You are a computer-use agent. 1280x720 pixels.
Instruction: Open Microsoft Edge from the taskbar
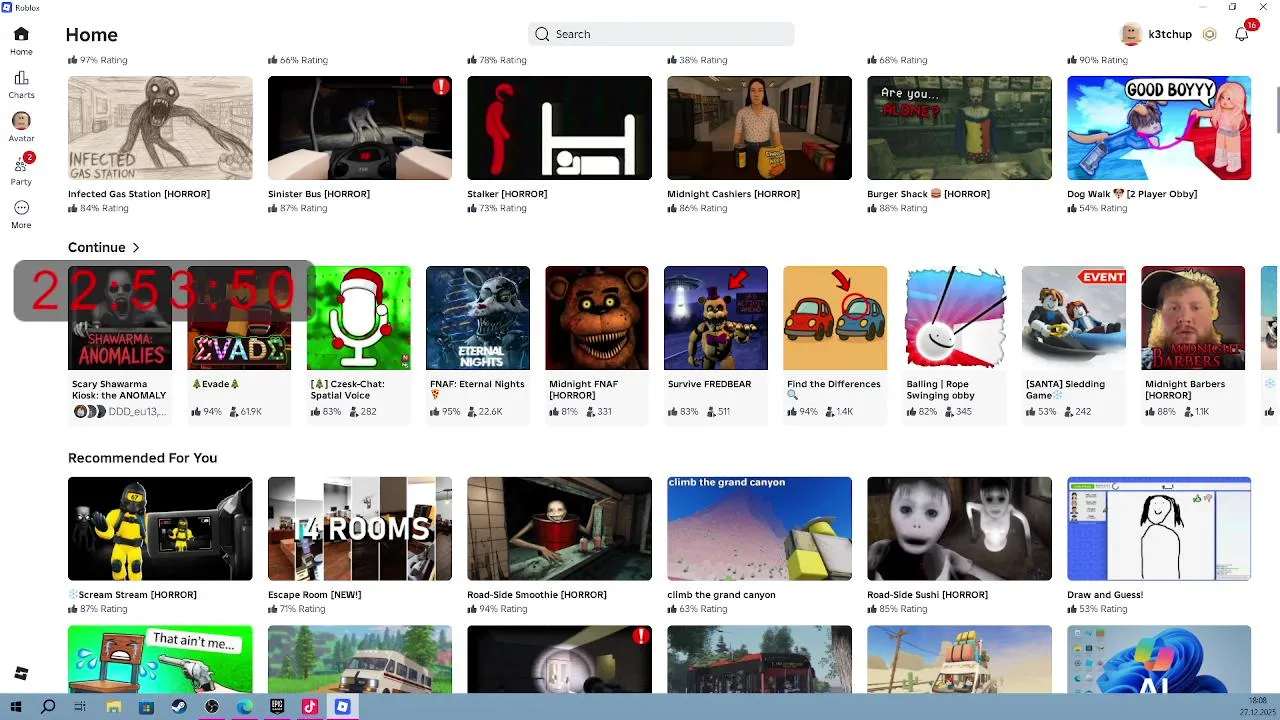245,707
